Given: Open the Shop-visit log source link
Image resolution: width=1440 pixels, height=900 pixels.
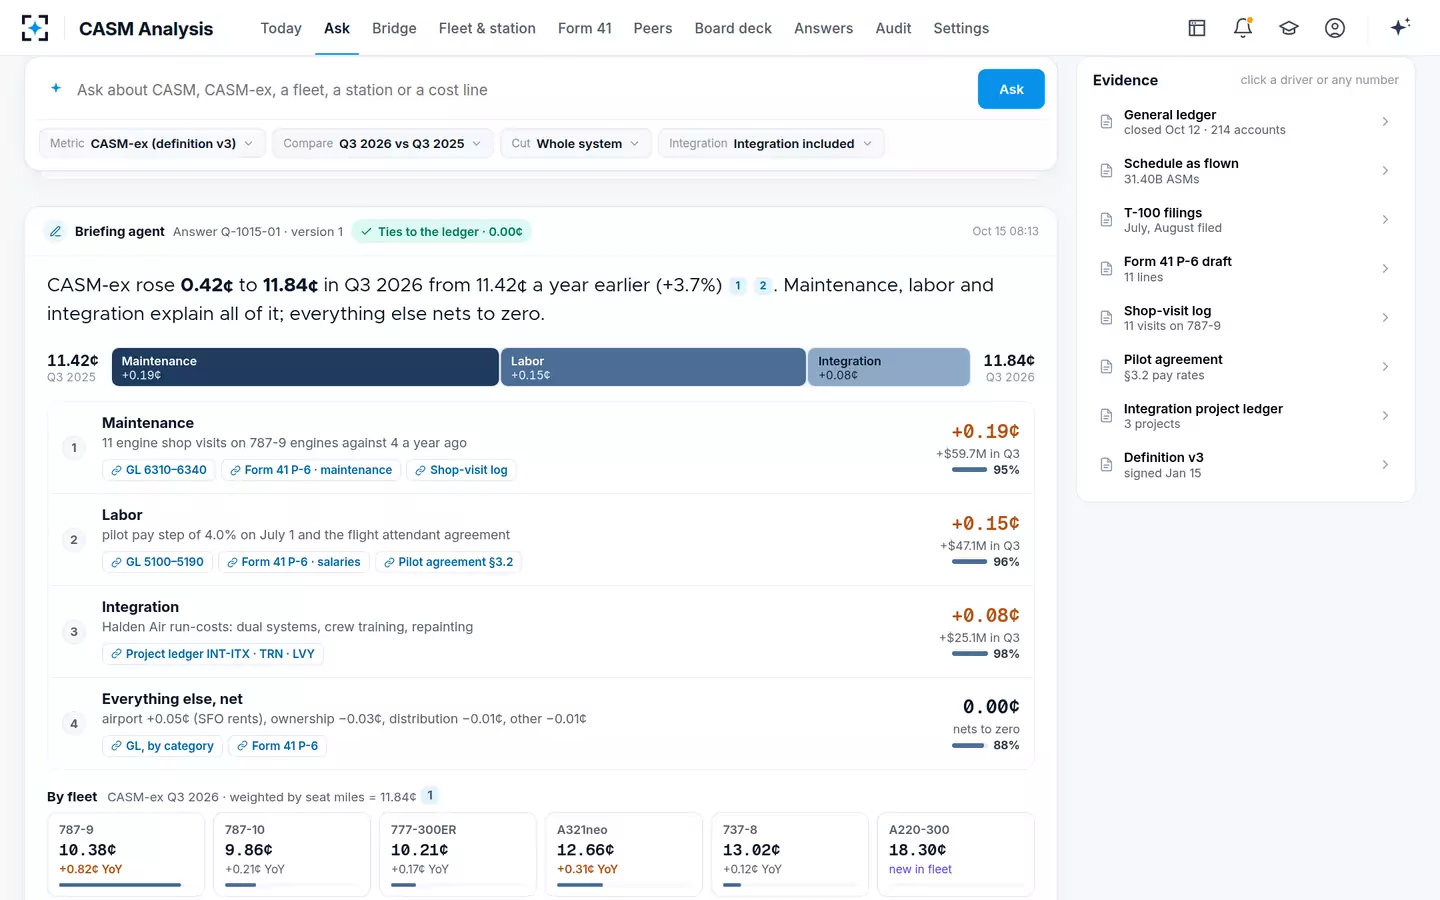Looking at the screenshot, I should 461,470.
